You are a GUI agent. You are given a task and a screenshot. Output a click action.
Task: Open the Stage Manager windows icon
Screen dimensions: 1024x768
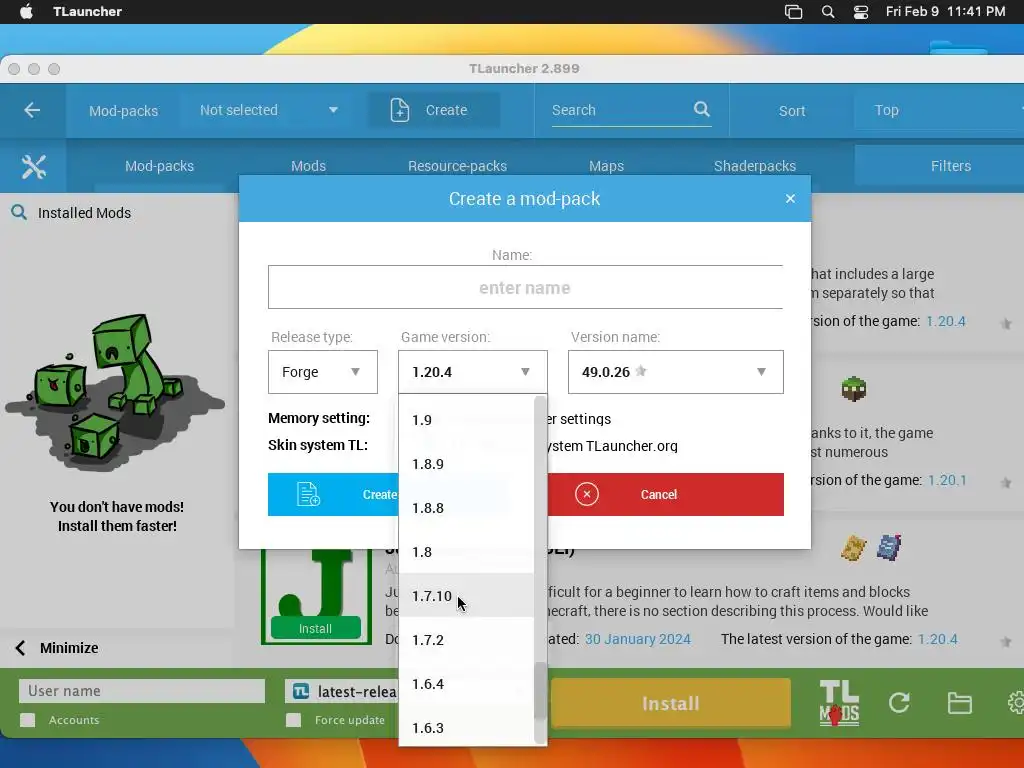coord(793,11)
